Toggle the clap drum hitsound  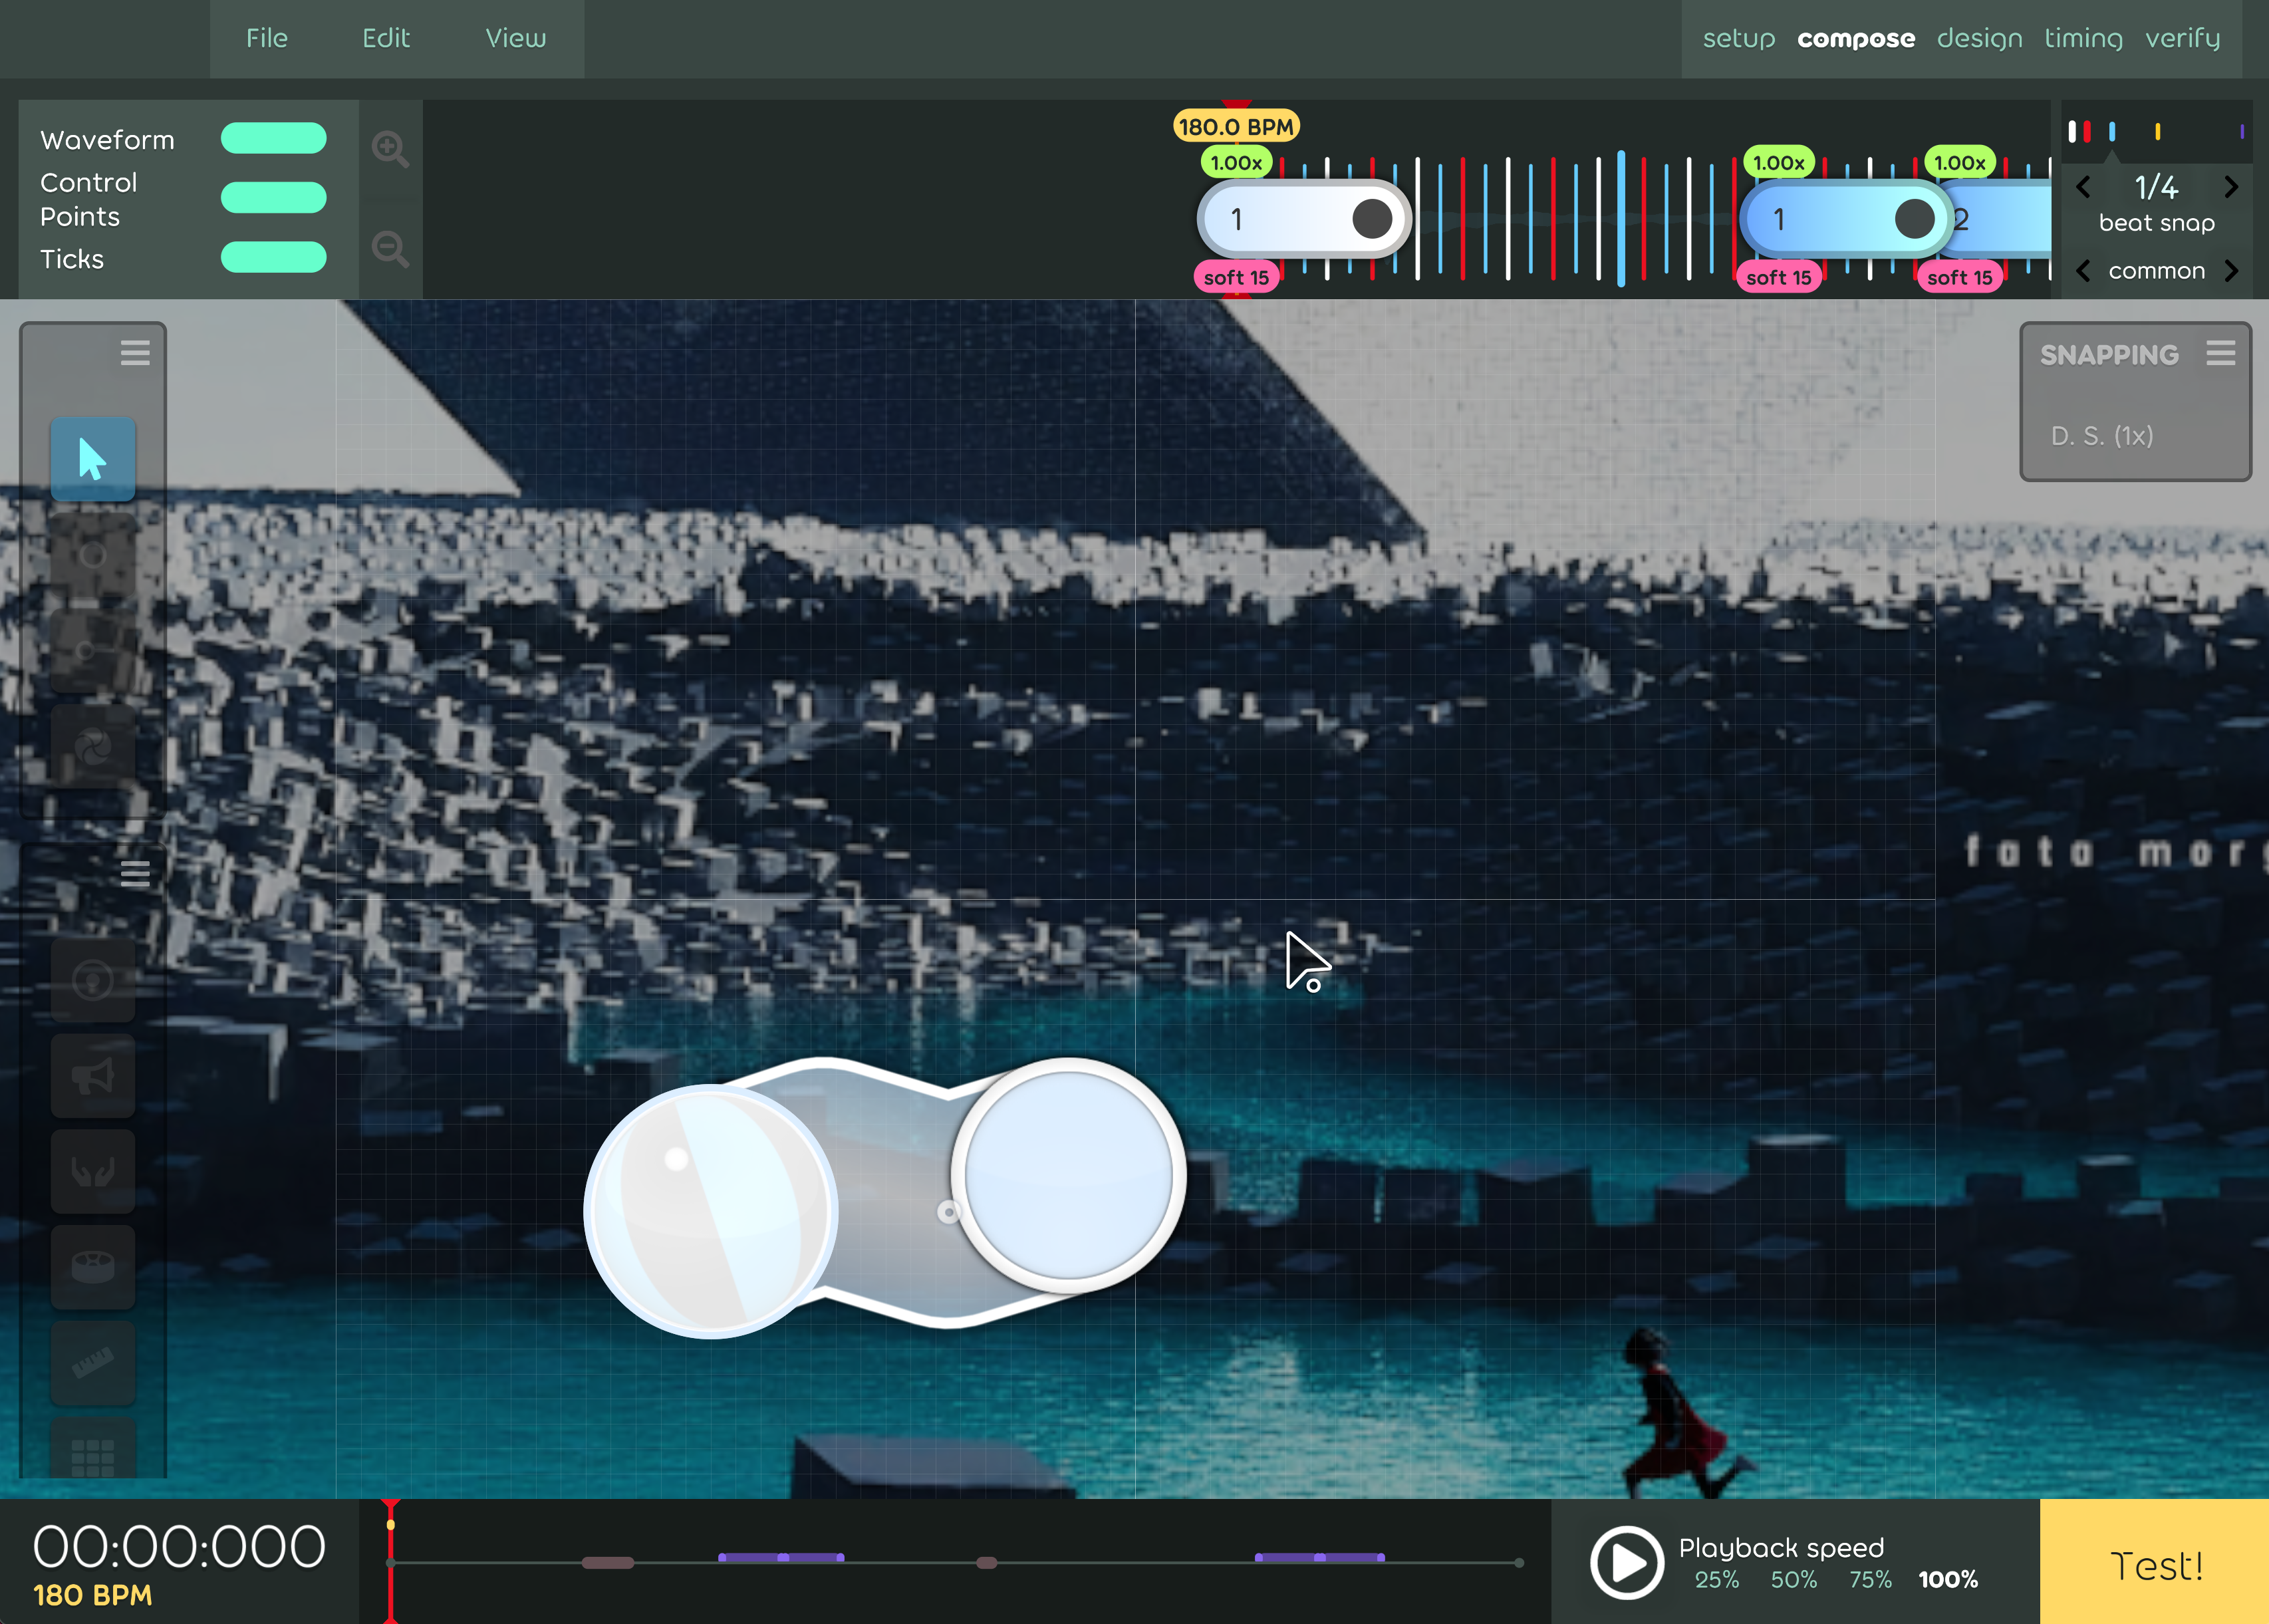pos(93,1268)
